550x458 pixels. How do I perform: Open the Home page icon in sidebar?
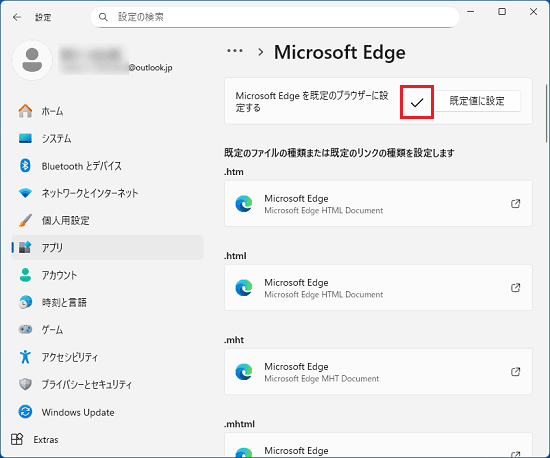click(x=25, y=111)
